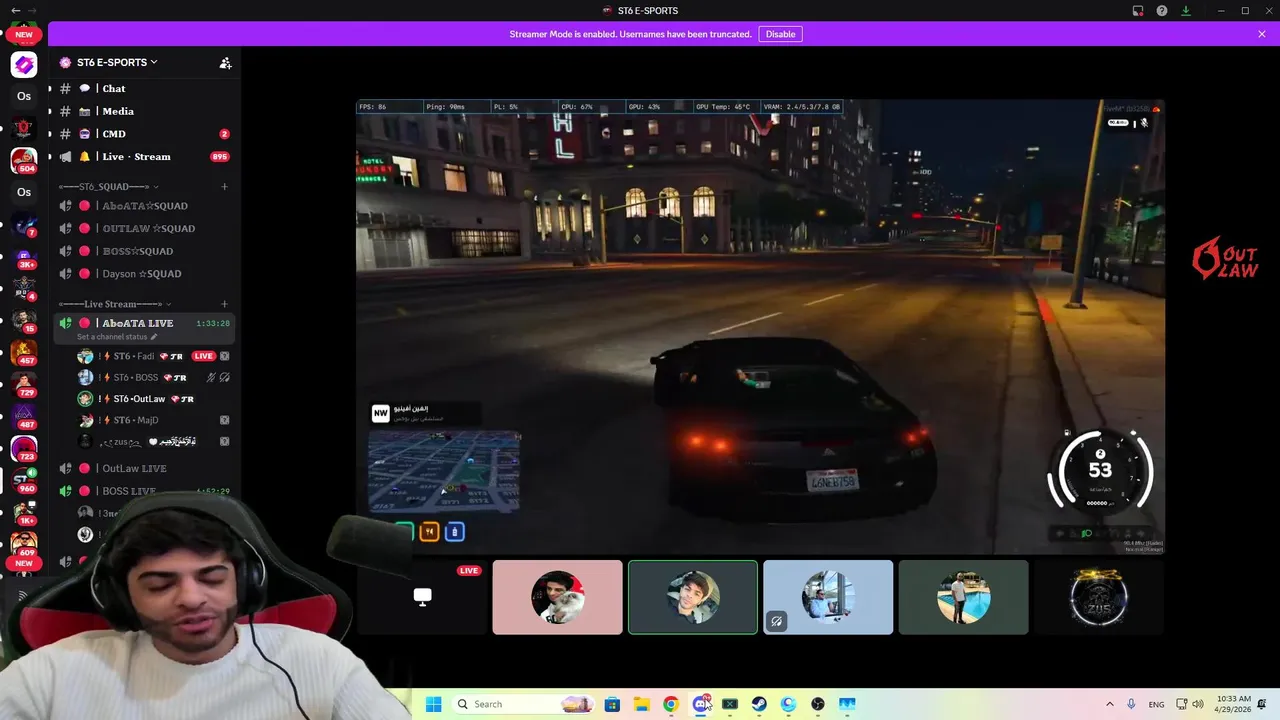Select the zus user in voice list

(x=155, y=441)
